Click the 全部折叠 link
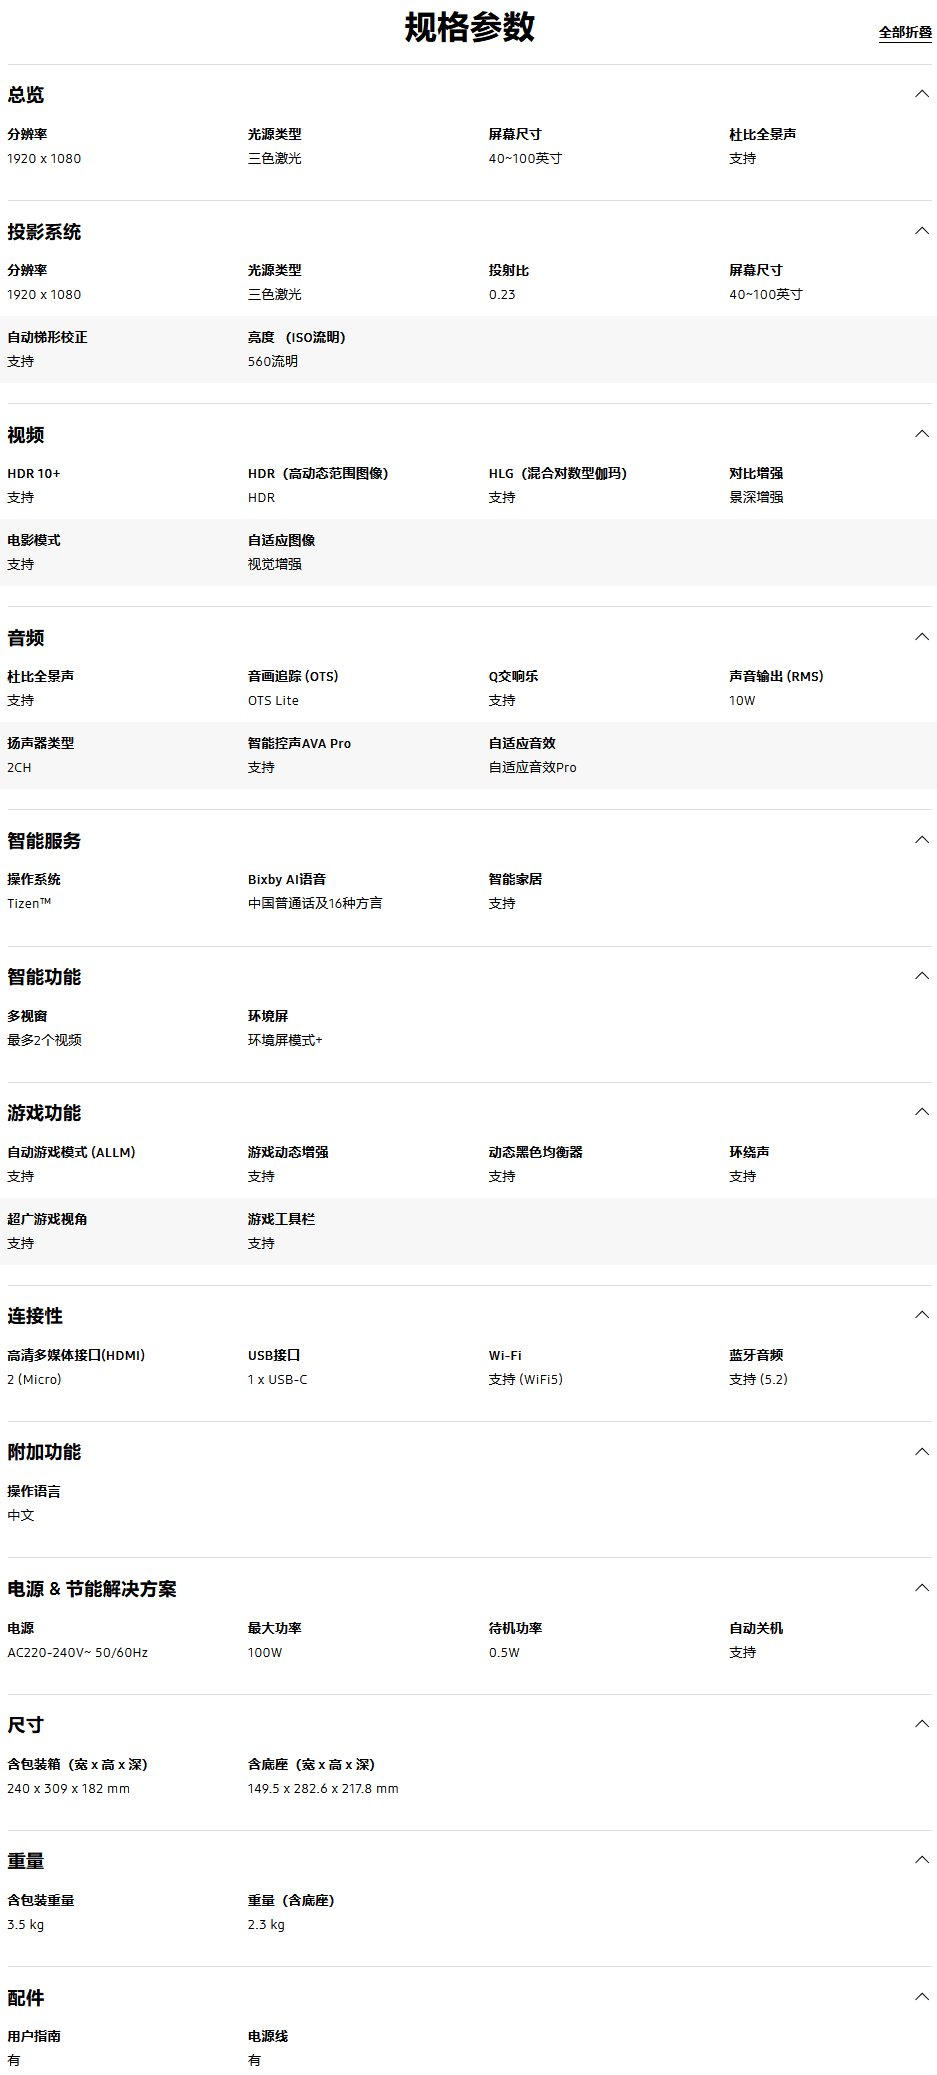Screen dimensions: 937x2075 coord(904,33)
